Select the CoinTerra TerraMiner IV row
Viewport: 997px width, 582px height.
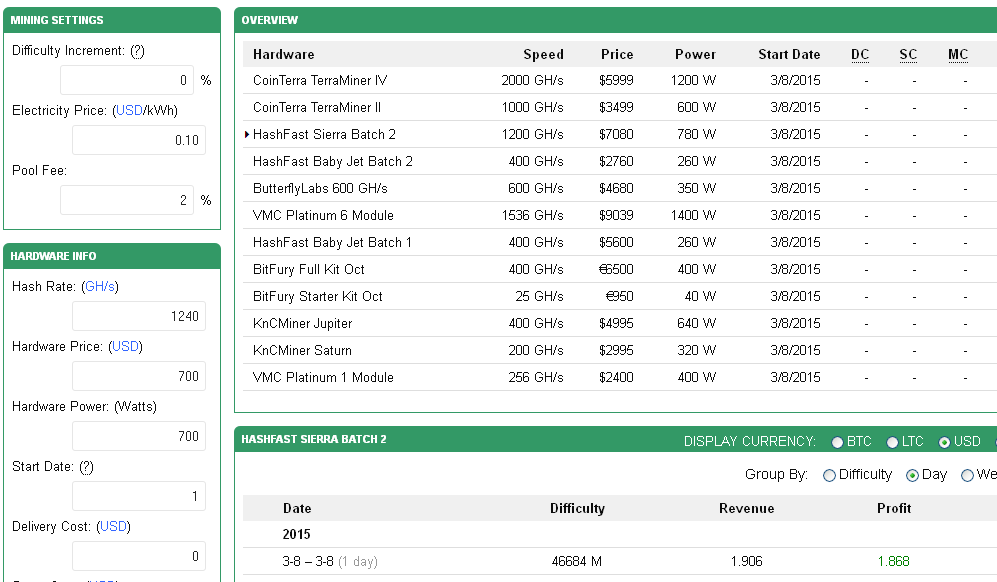(620, 81)
